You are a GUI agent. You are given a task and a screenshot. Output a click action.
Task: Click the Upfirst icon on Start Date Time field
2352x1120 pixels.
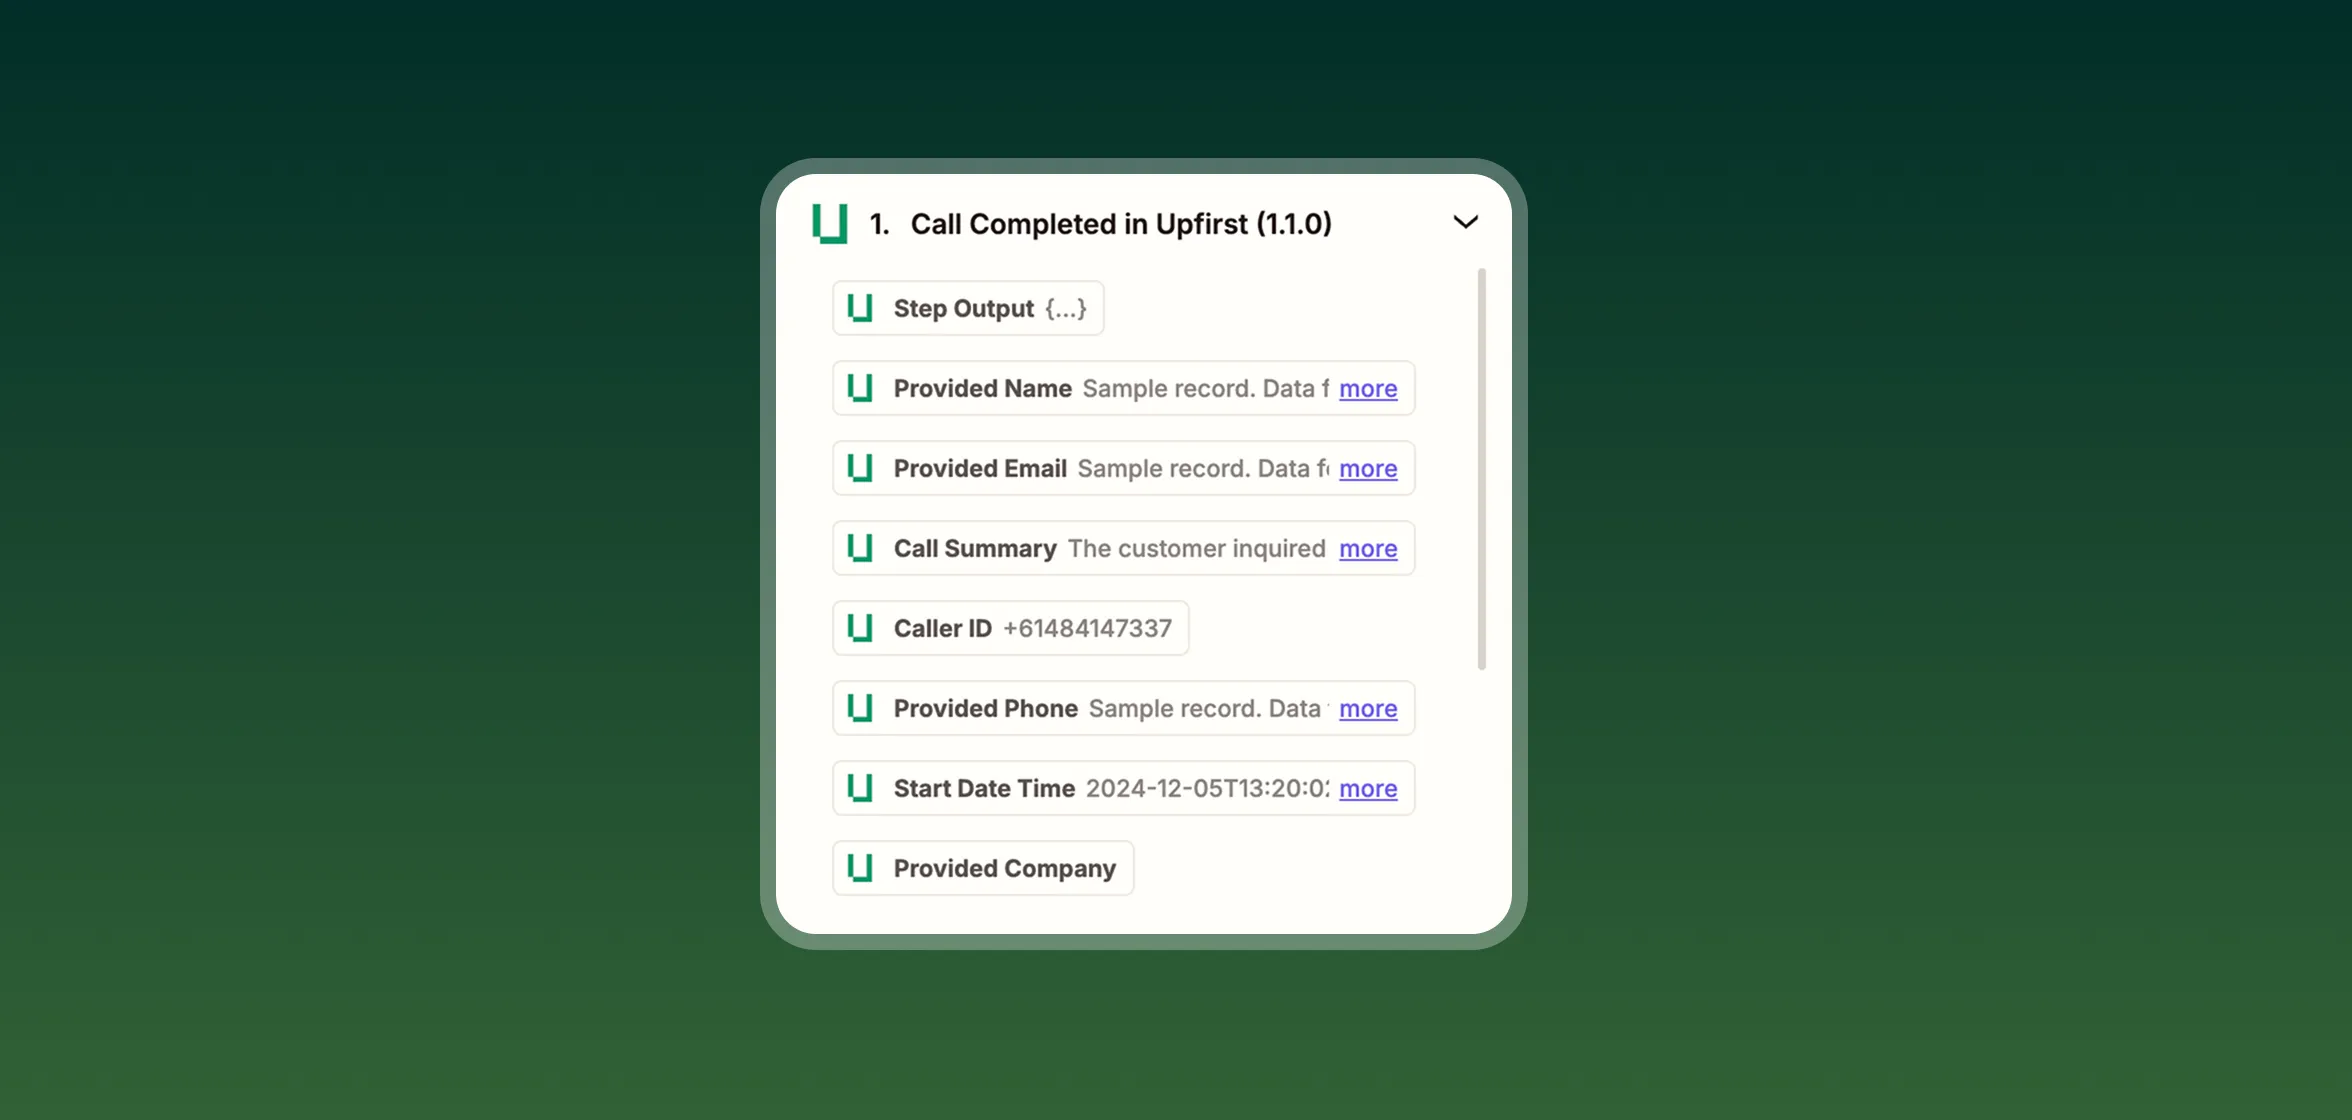pyautogui.click(x=861, y=788)
